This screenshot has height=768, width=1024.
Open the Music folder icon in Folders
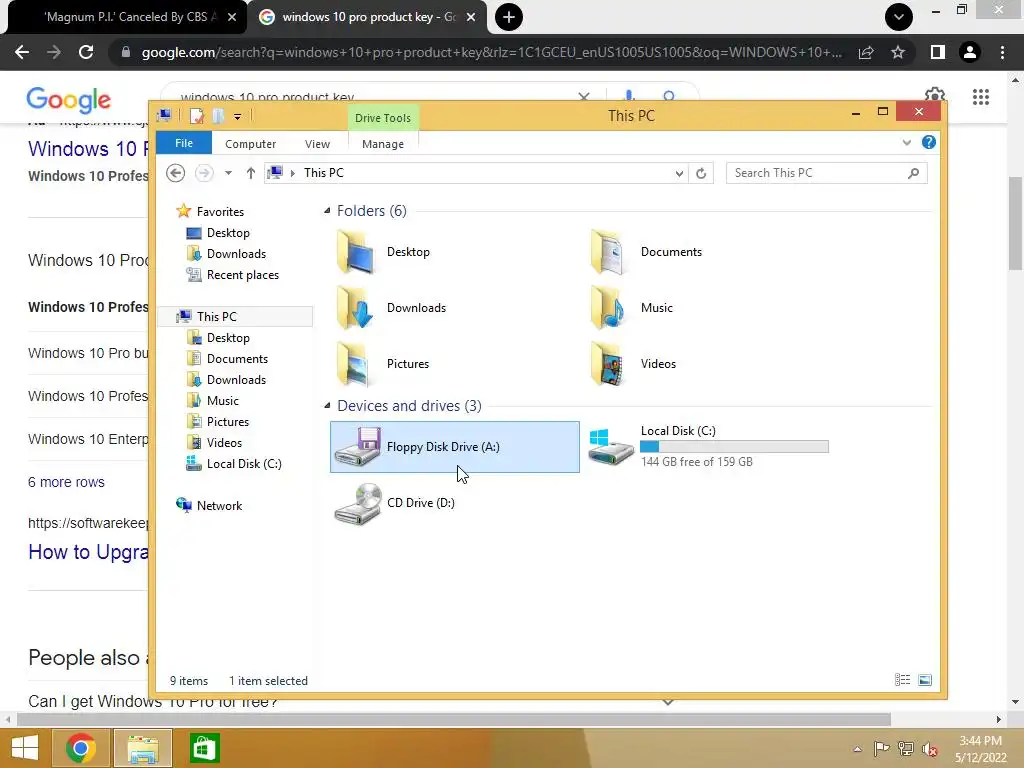(609, 308)
